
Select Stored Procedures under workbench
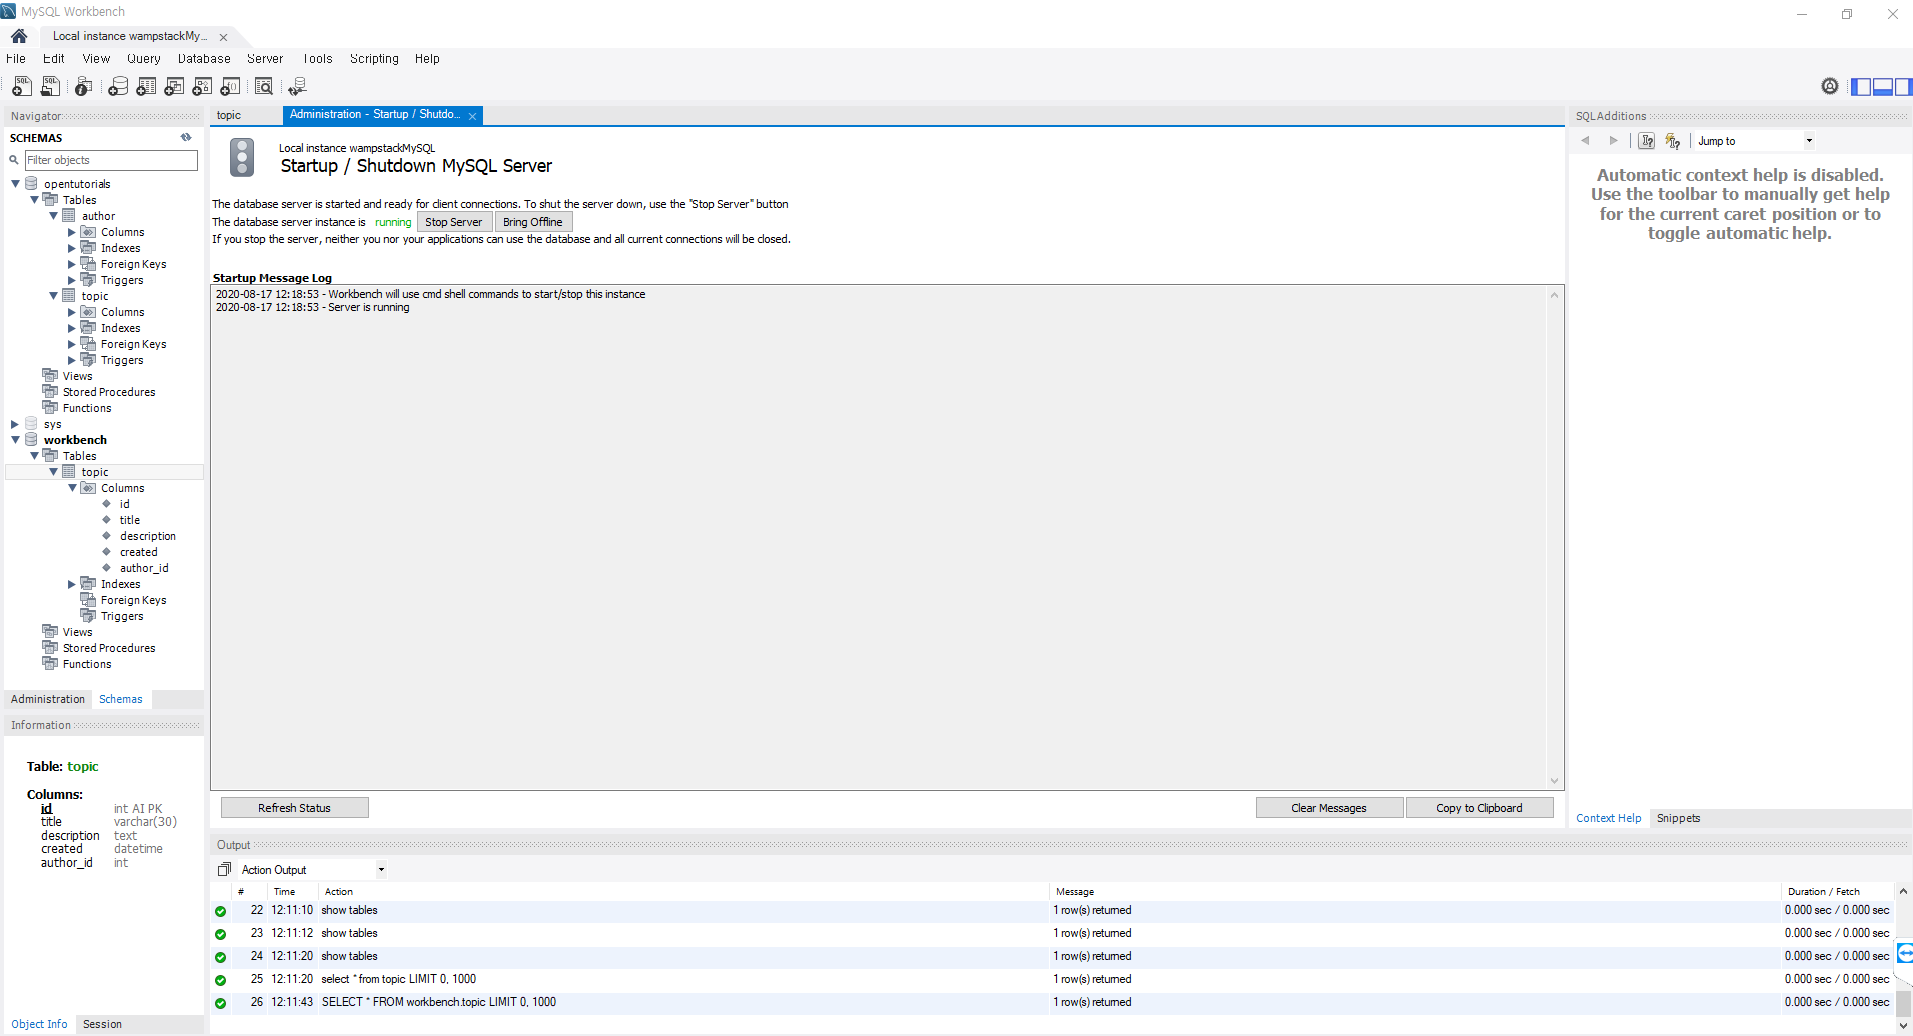pos(109,648)
